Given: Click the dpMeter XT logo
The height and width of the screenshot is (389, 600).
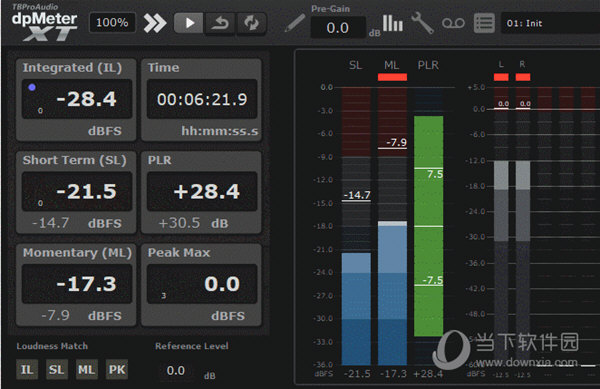Looking at the screenshot, I should pyautogui.click(x=44, y=23).
